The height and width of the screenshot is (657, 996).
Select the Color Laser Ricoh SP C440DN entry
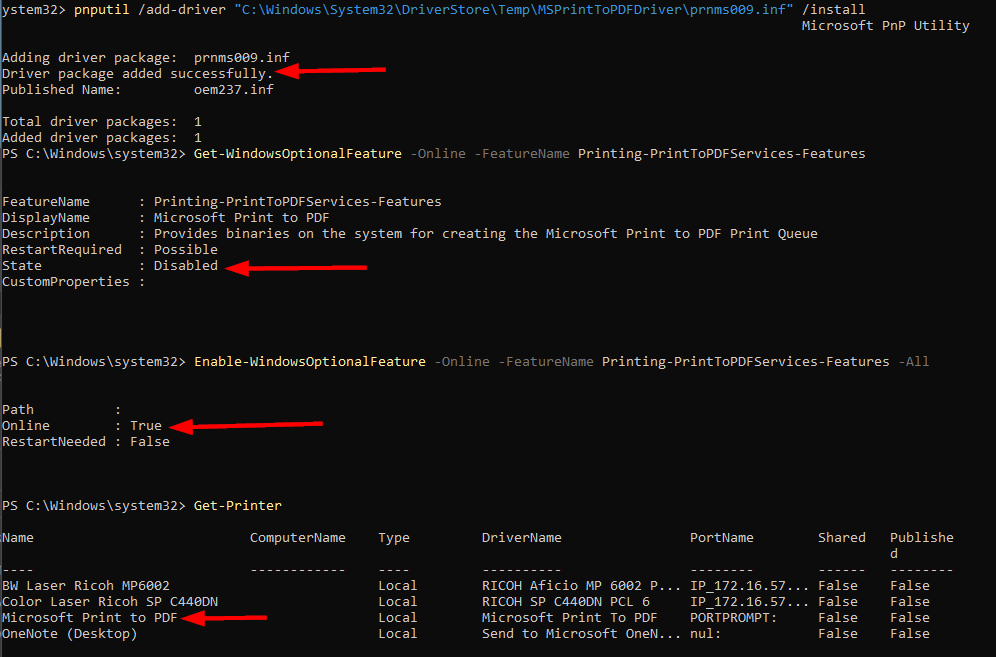point(110,602)
